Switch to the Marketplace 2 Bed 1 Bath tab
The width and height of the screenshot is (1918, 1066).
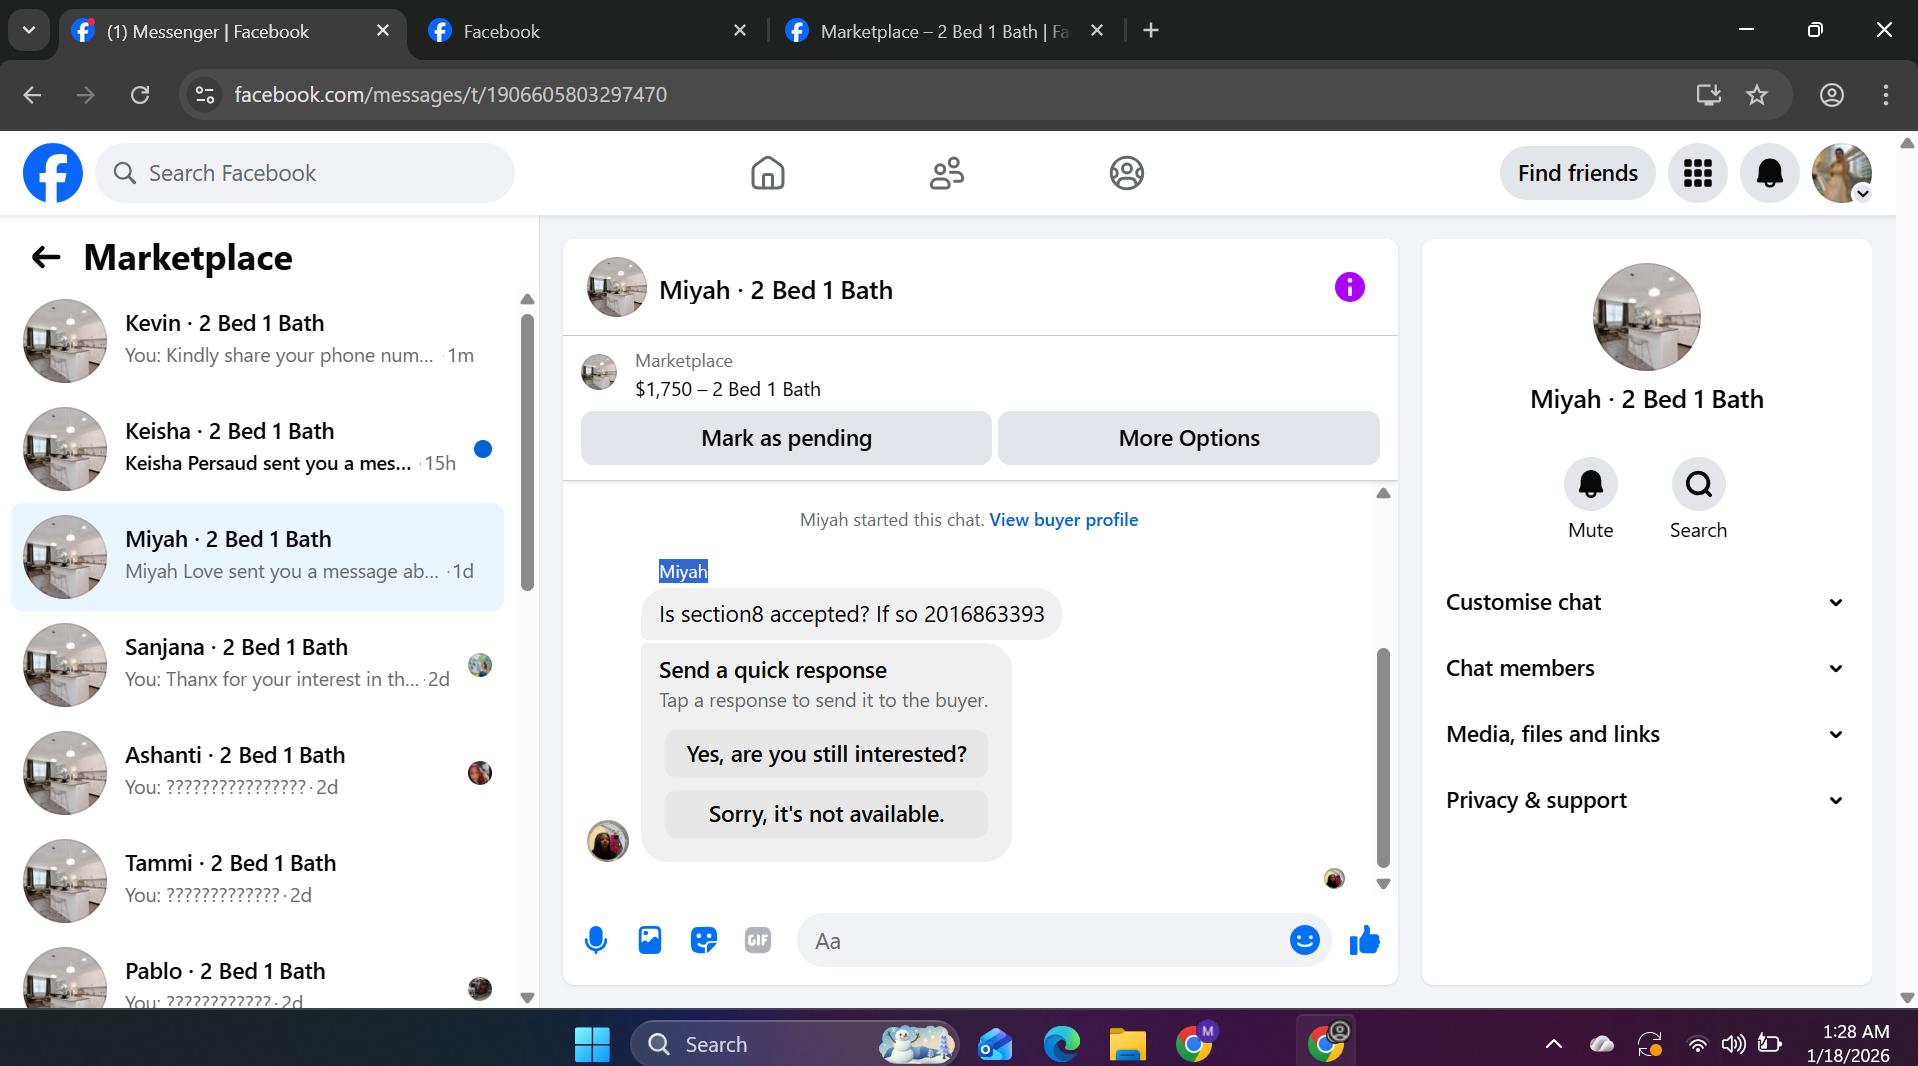pyautogui.click(x=945, y=31)
